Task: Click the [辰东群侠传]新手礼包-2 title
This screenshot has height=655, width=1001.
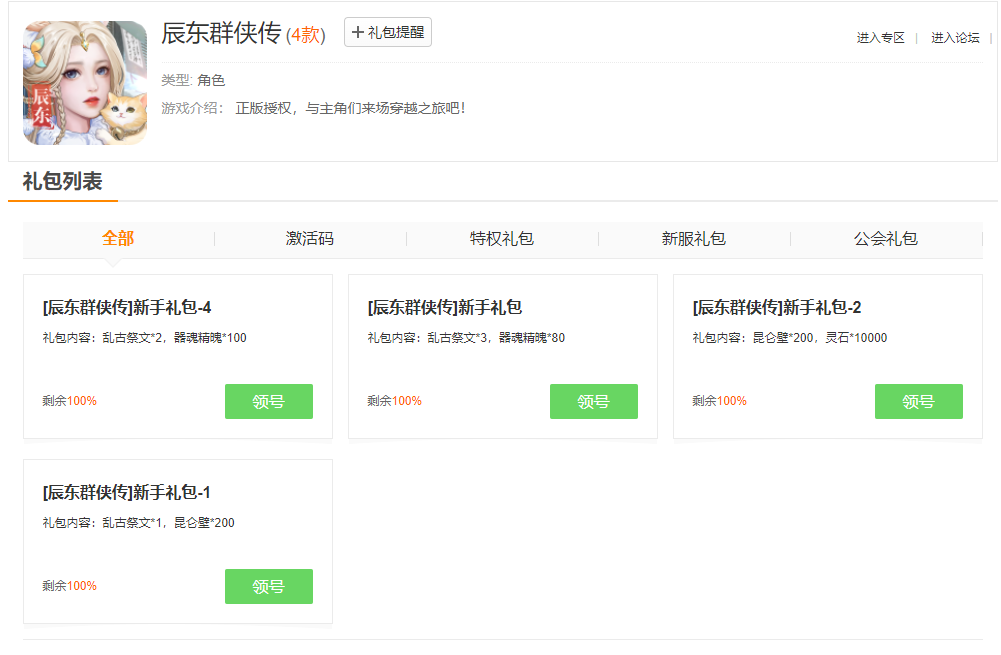Action: 777,307
